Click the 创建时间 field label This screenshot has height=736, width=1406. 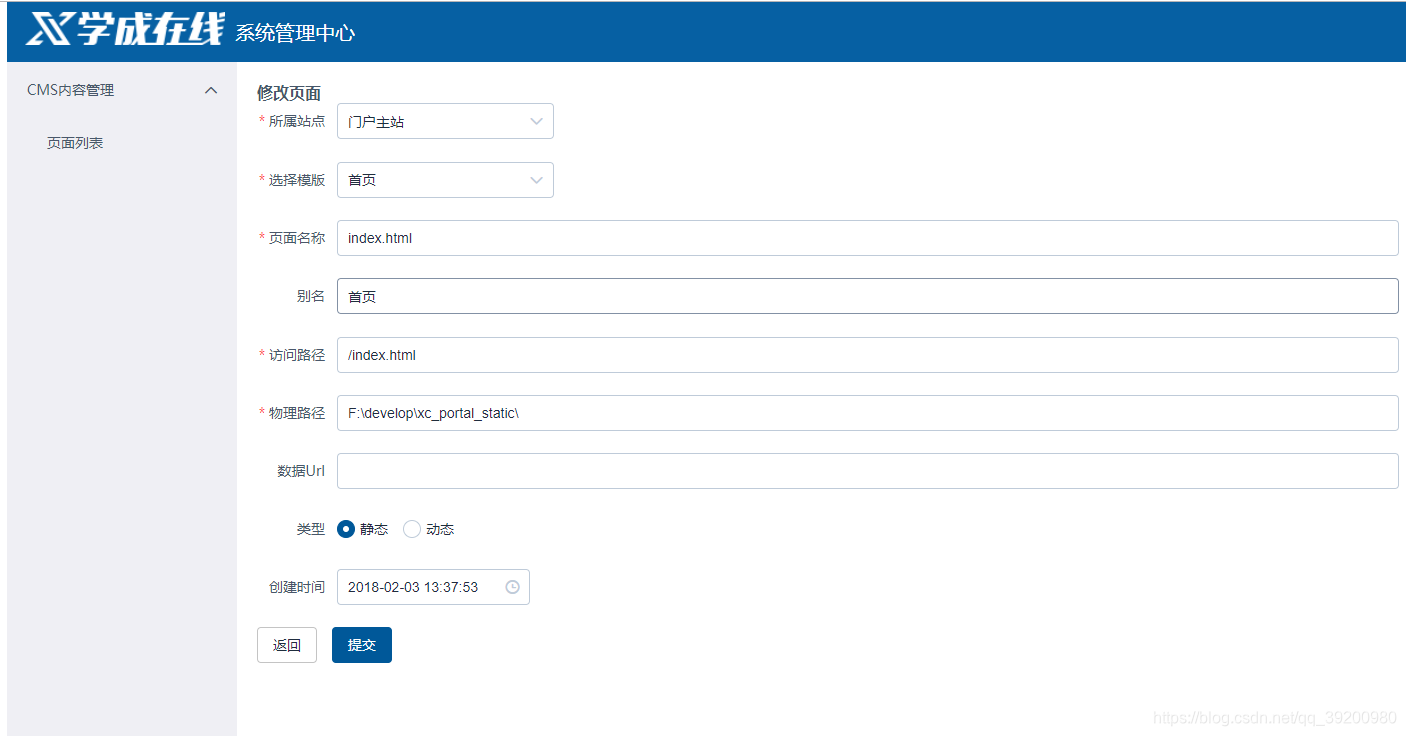coord(297,587)
